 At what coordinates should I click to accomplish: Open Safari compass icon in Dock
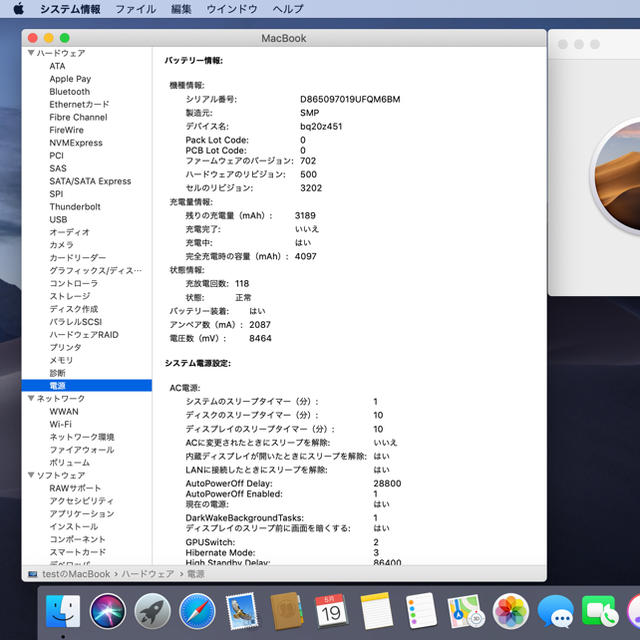pyautogui.click(x=197, y=611)
